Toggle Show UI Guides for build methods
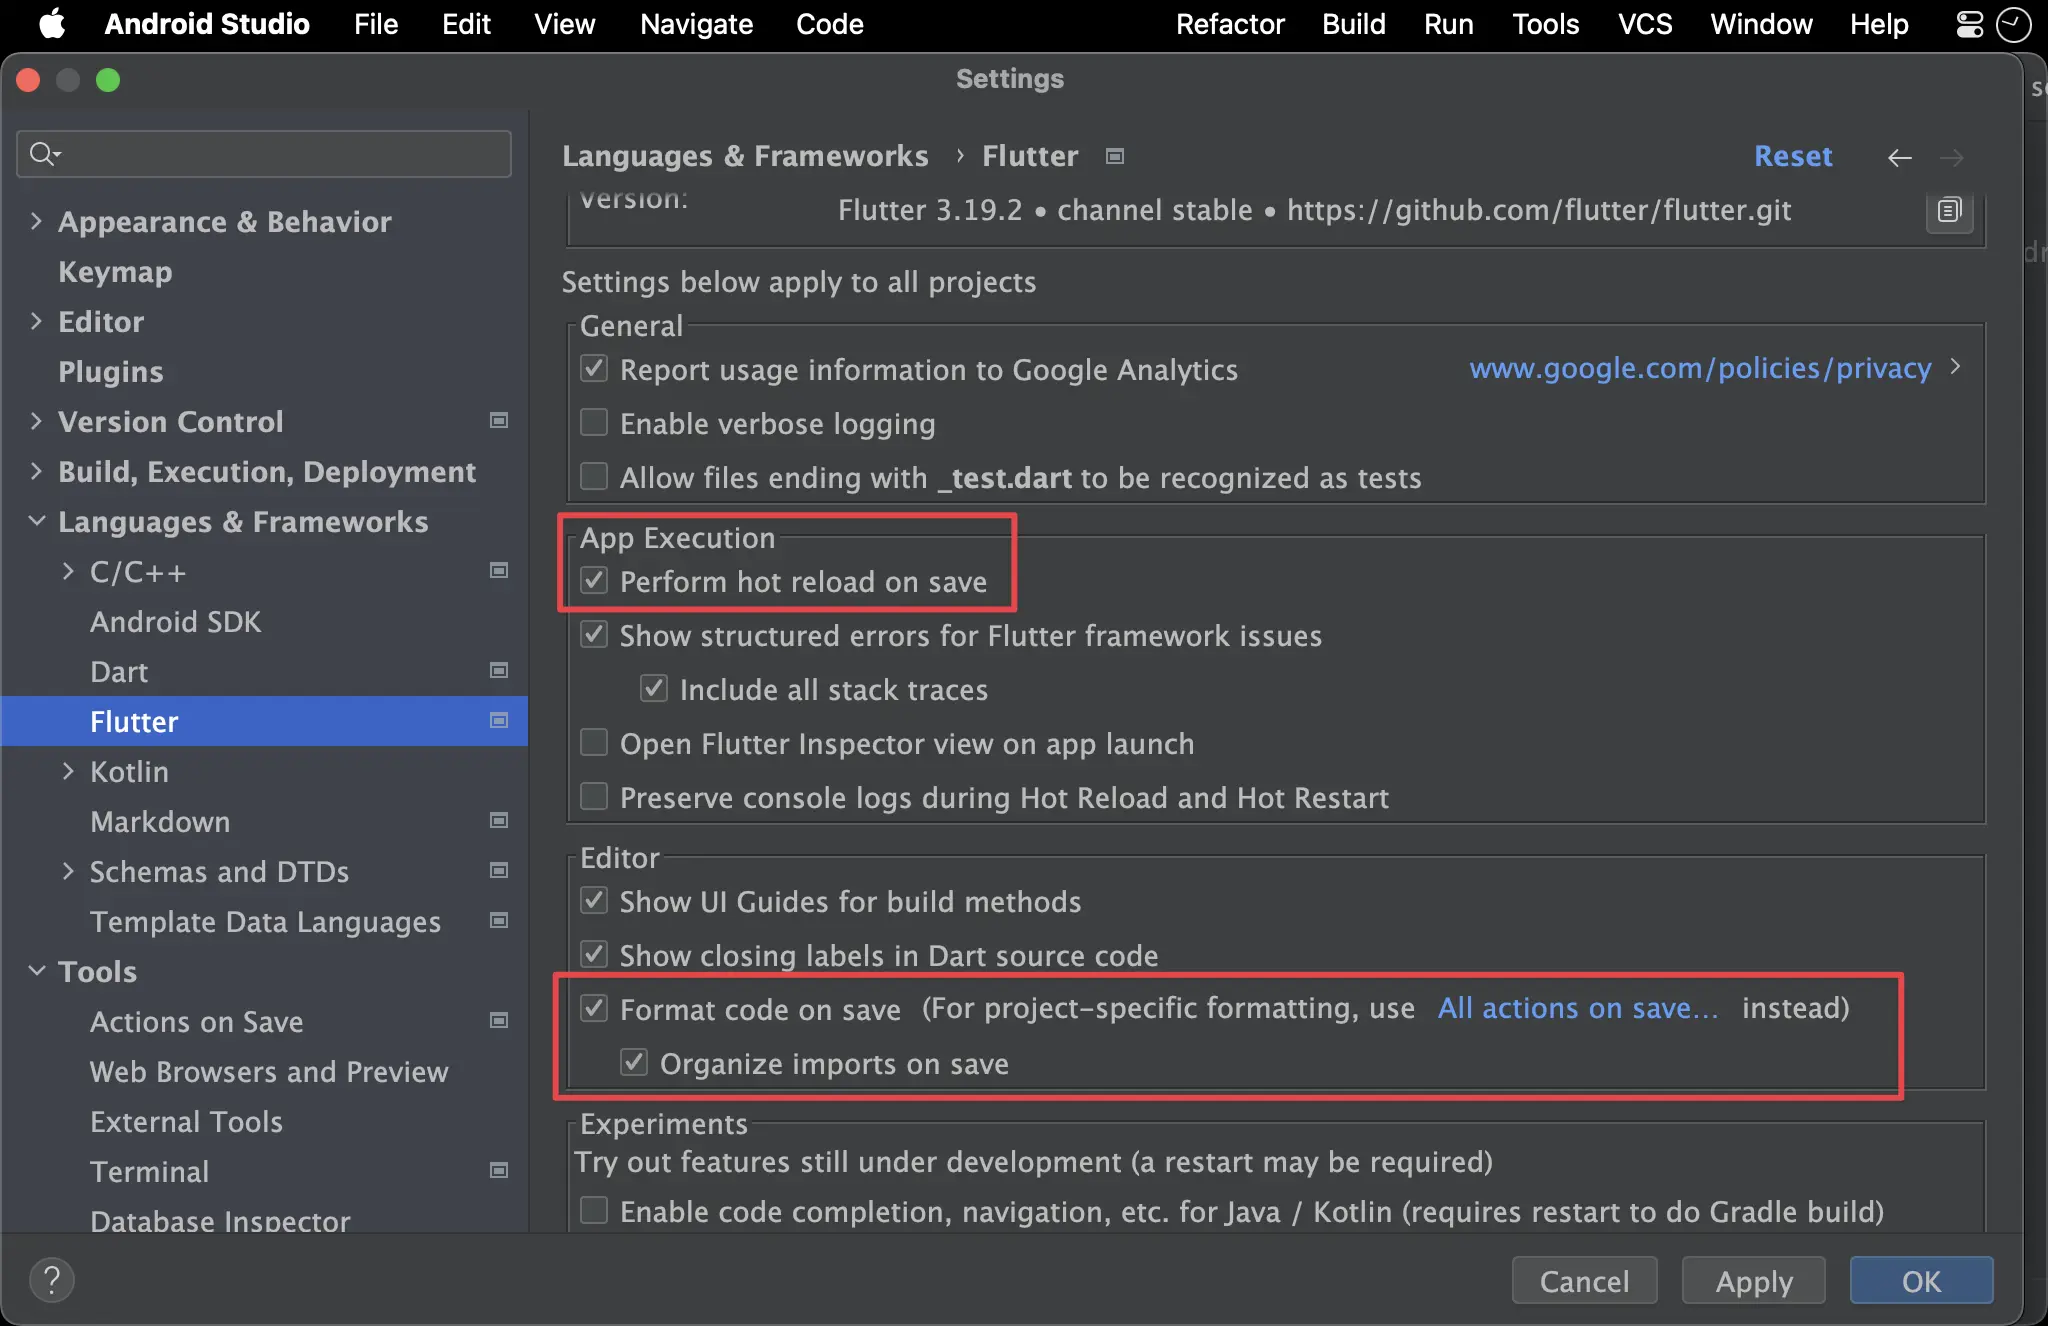The height and width of the screenshot is (1326, 2048). pos(594,901)
